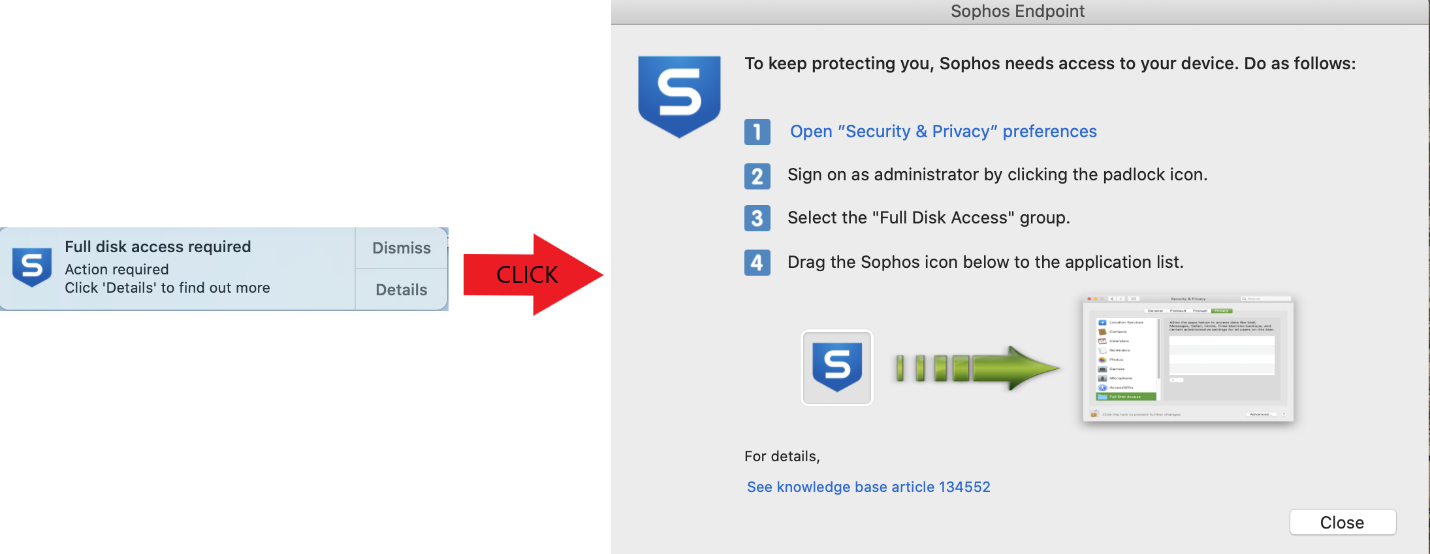
Task: Open "Security & Privacy" preferences link
Action: (943, 132)
